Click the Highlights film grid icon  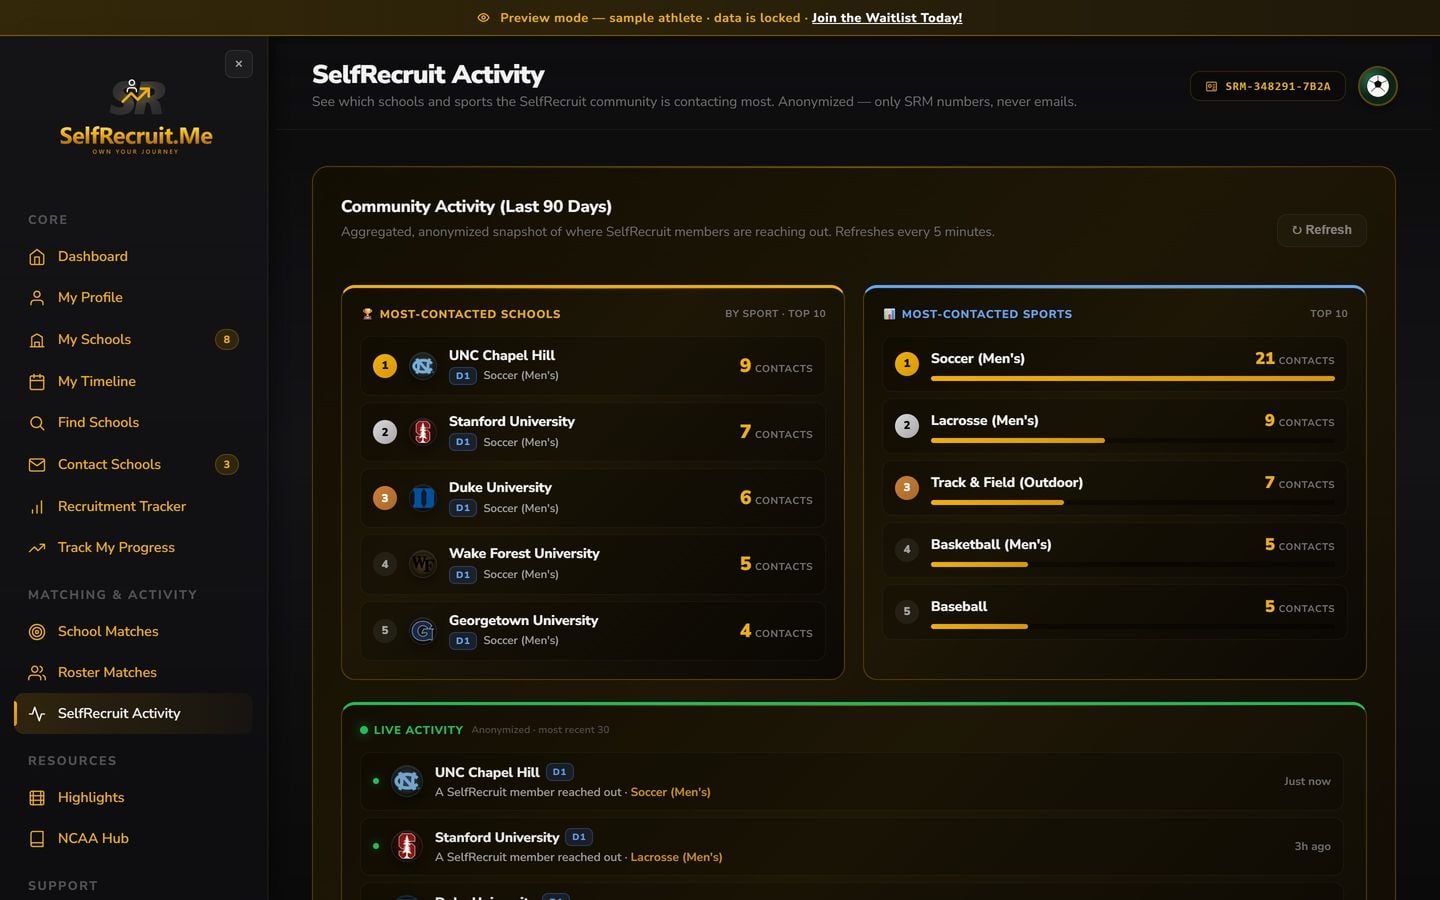coord(37,798)
